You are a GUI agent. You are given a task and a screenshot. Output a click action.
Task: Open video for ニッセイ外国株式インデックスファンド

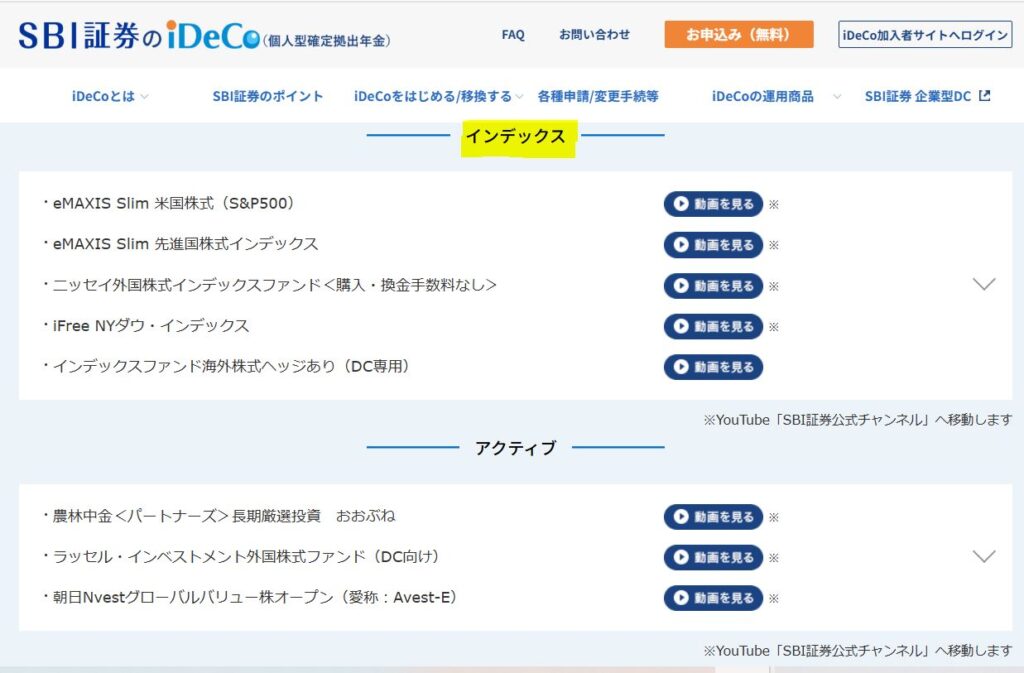(x=713, y=286)
